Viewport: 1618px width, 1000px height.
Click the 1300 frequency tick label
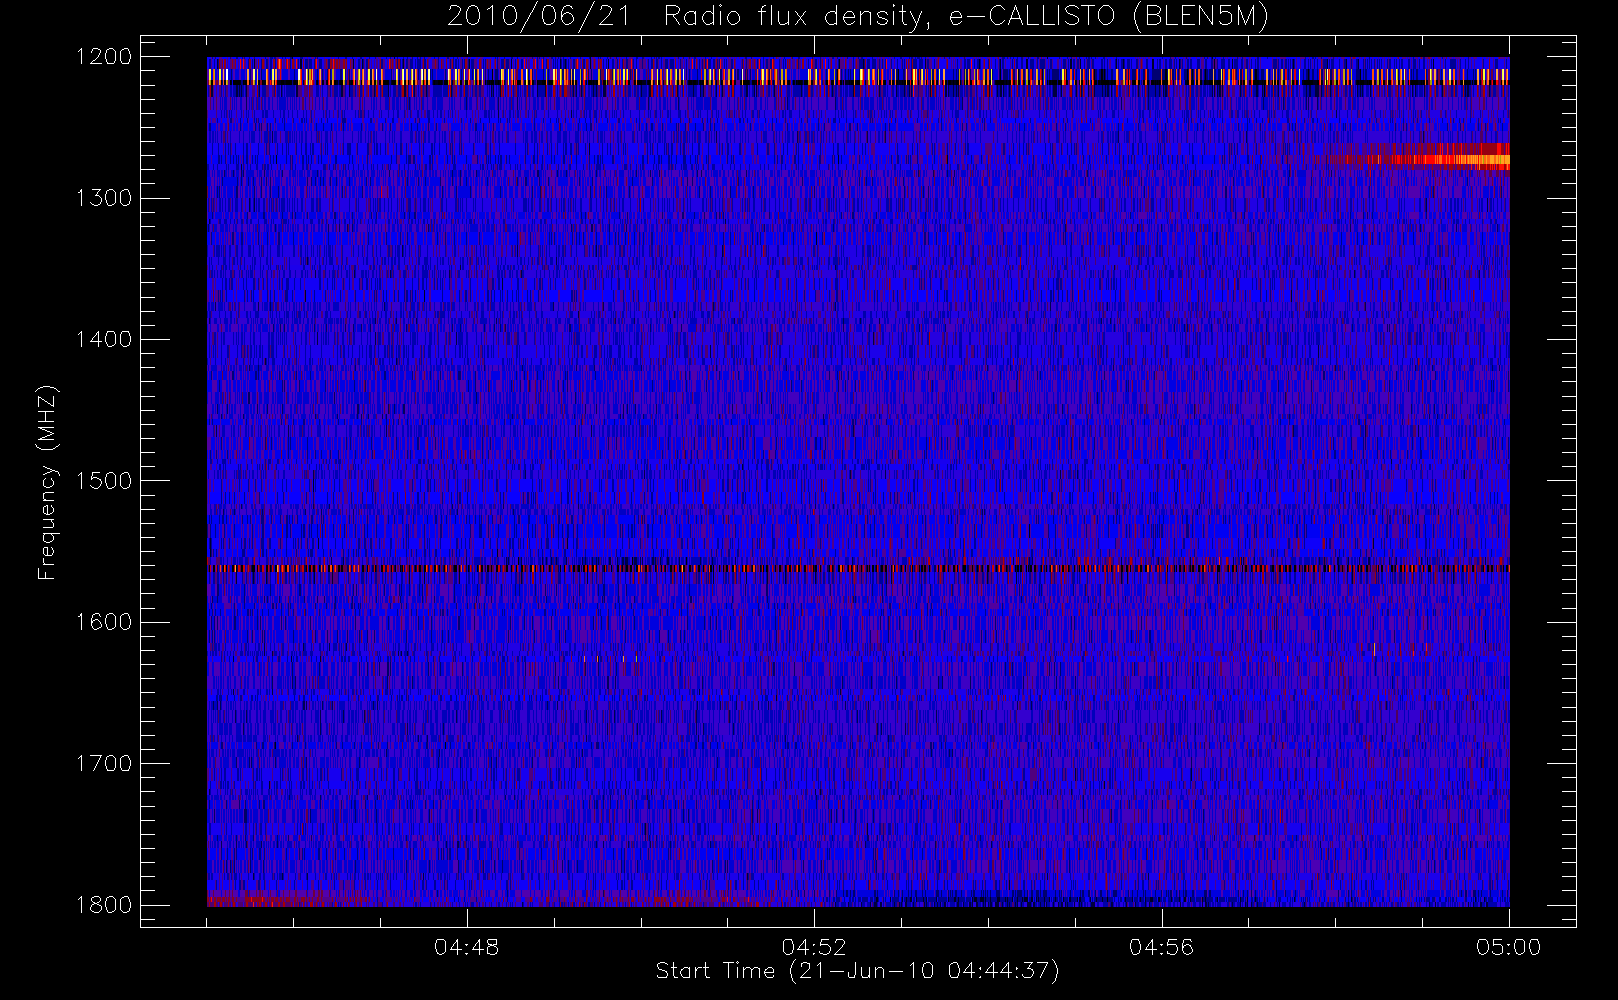[x=104, y=198]
